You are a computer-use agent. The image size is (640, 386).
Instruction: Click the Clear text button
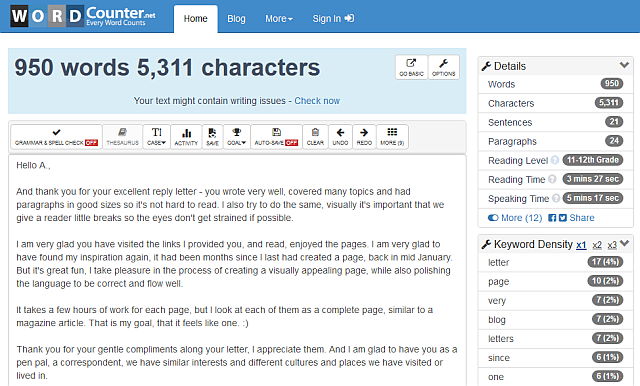click(x=315, y=137)
